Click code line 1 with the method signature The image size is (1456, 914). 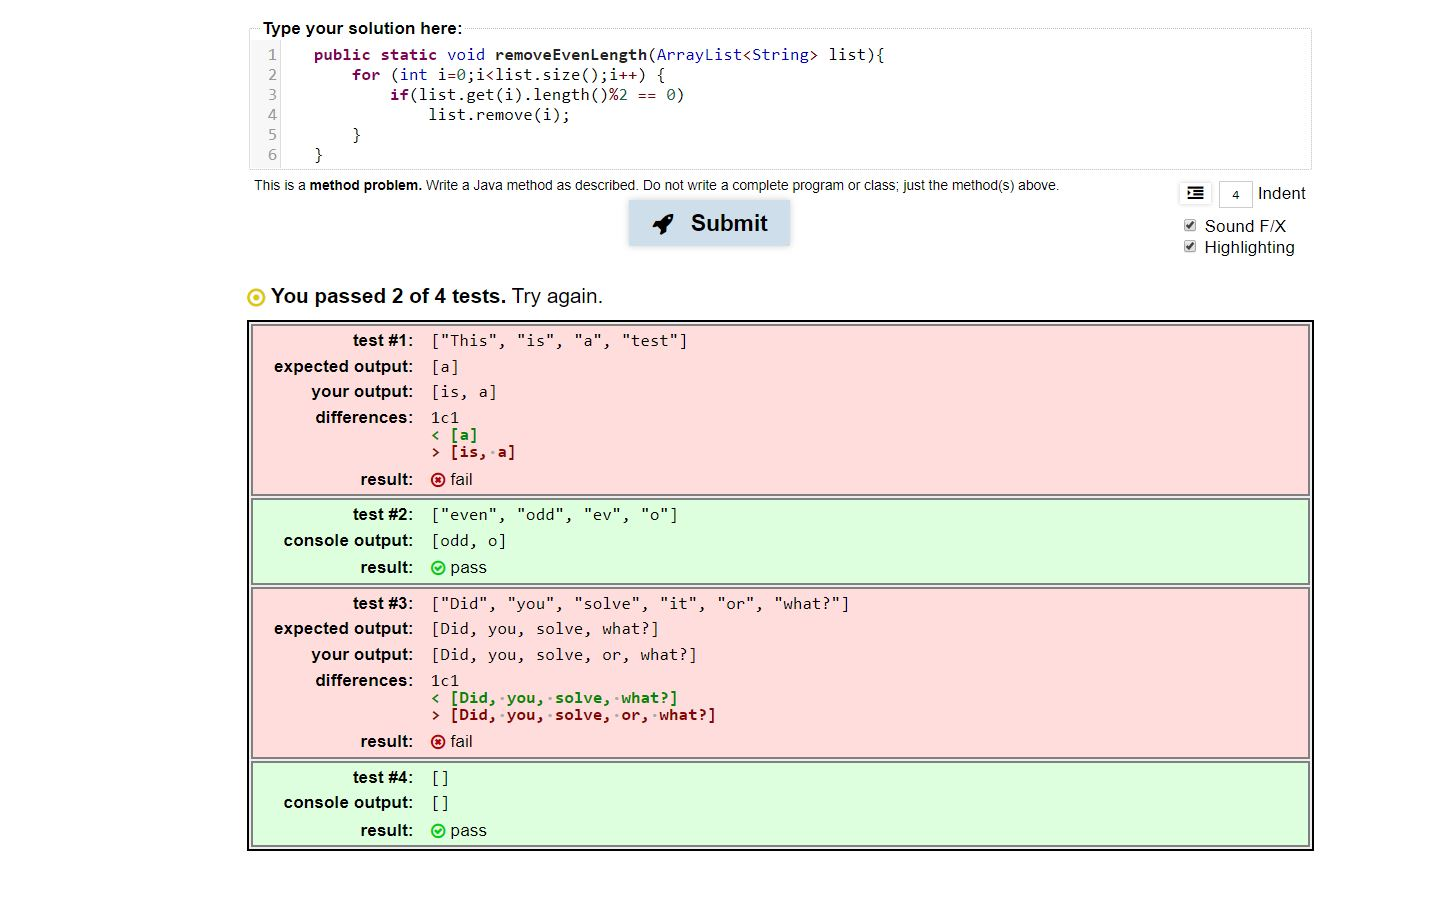click(598, 55)
